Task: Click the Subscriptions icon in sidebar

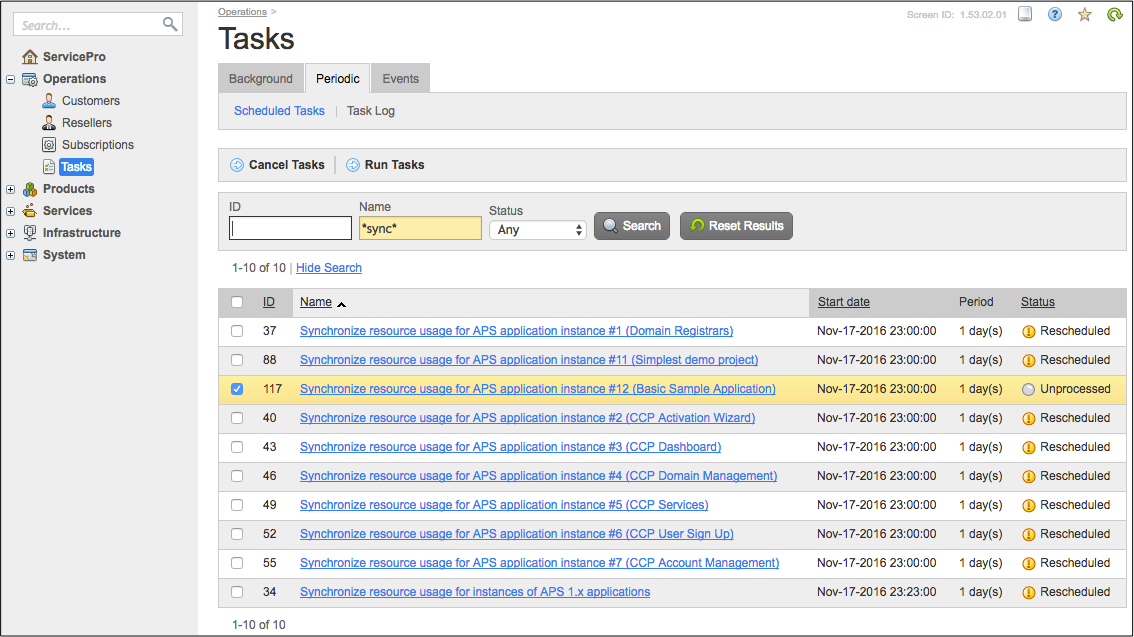Action: tap(49, 145)
